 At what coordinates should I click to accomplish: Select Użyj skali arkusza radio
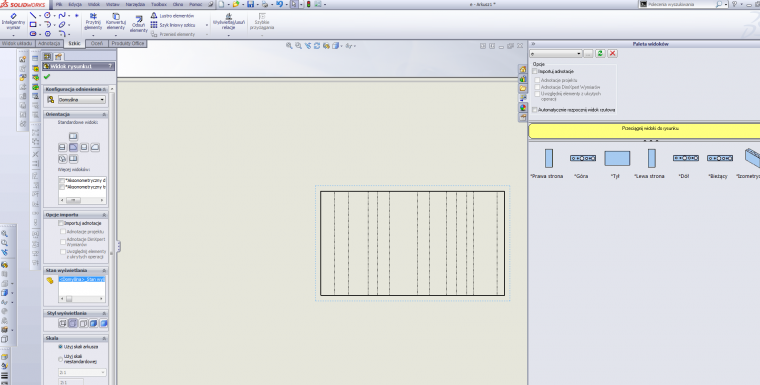(61, 347)
